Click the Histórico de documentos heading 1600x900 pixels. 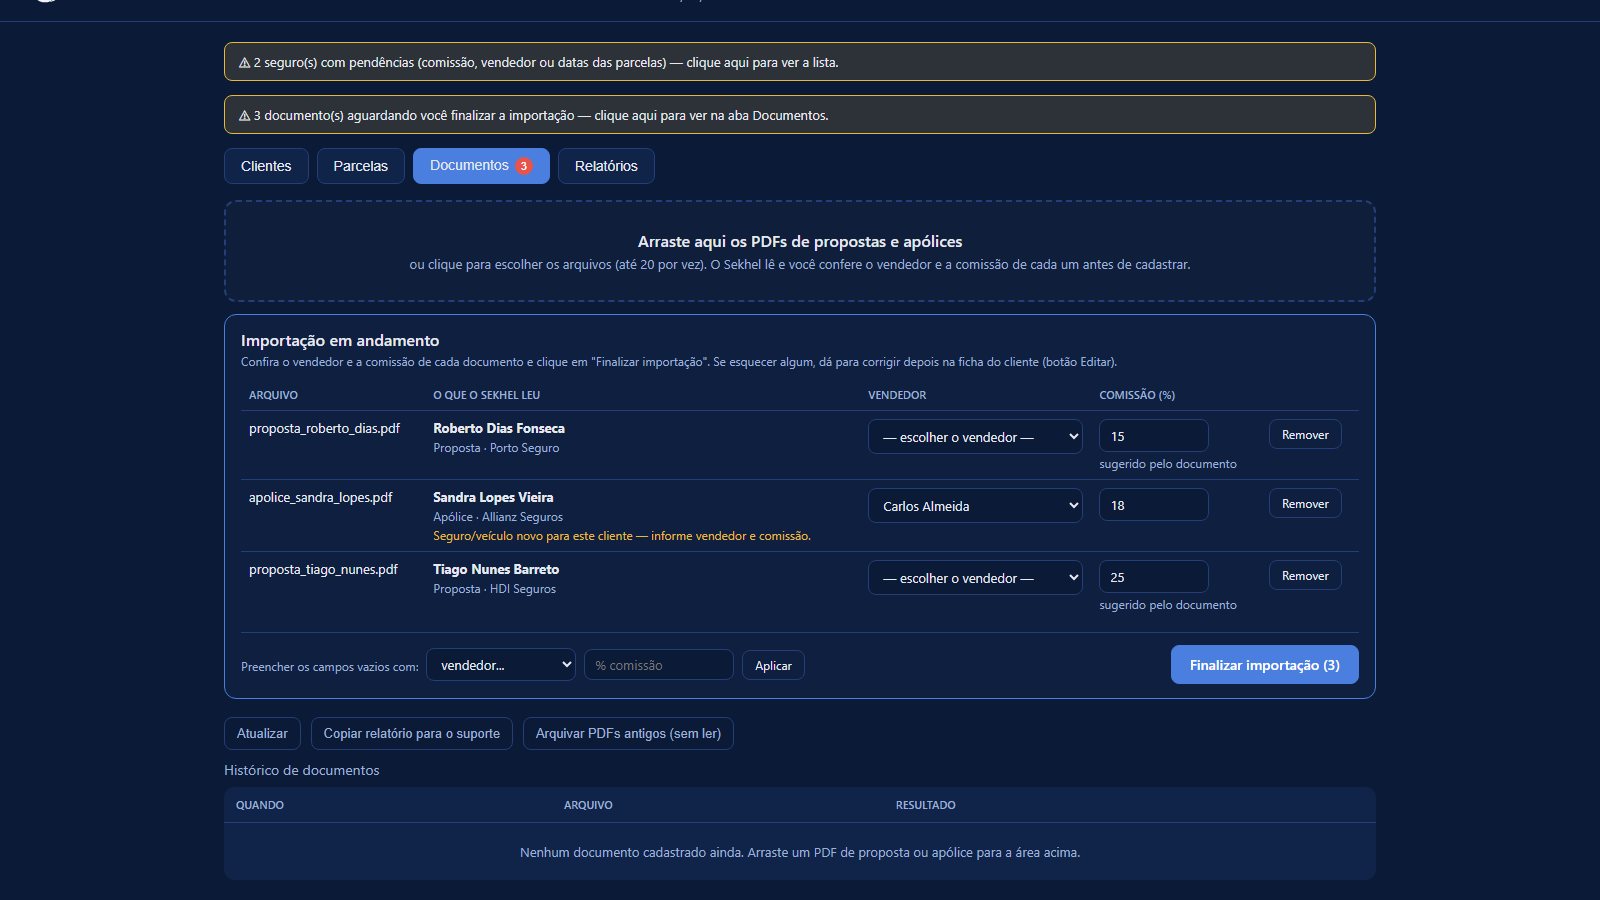tap(302, 770)
